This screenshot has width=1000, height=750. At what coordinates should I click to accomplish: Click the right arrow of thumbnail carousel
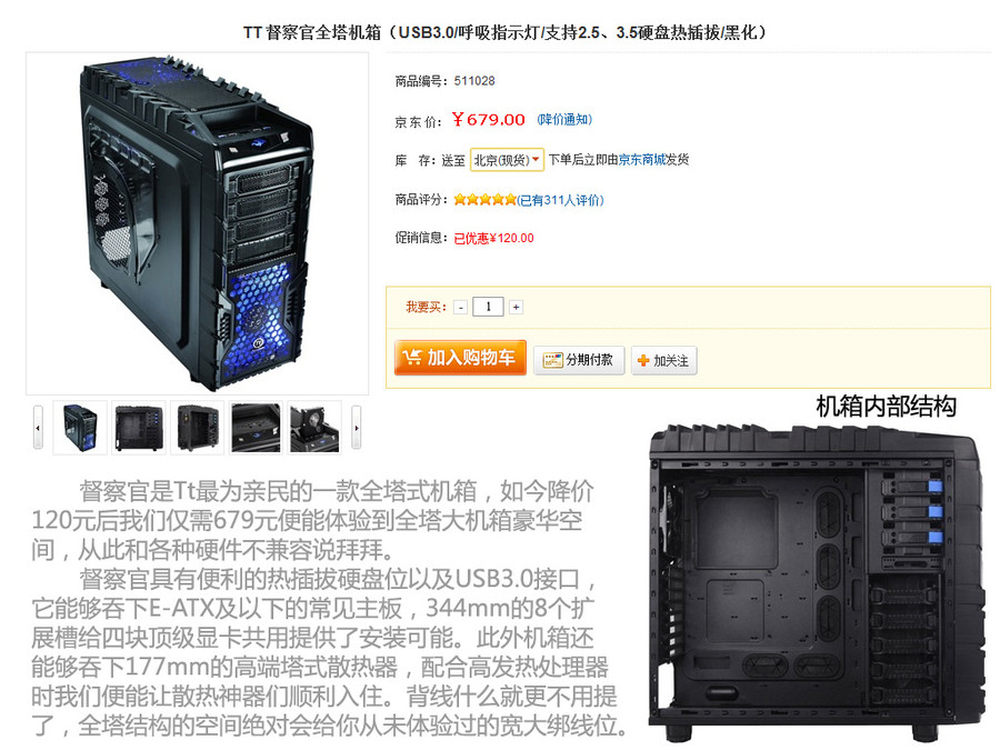(x=356, y=427)
